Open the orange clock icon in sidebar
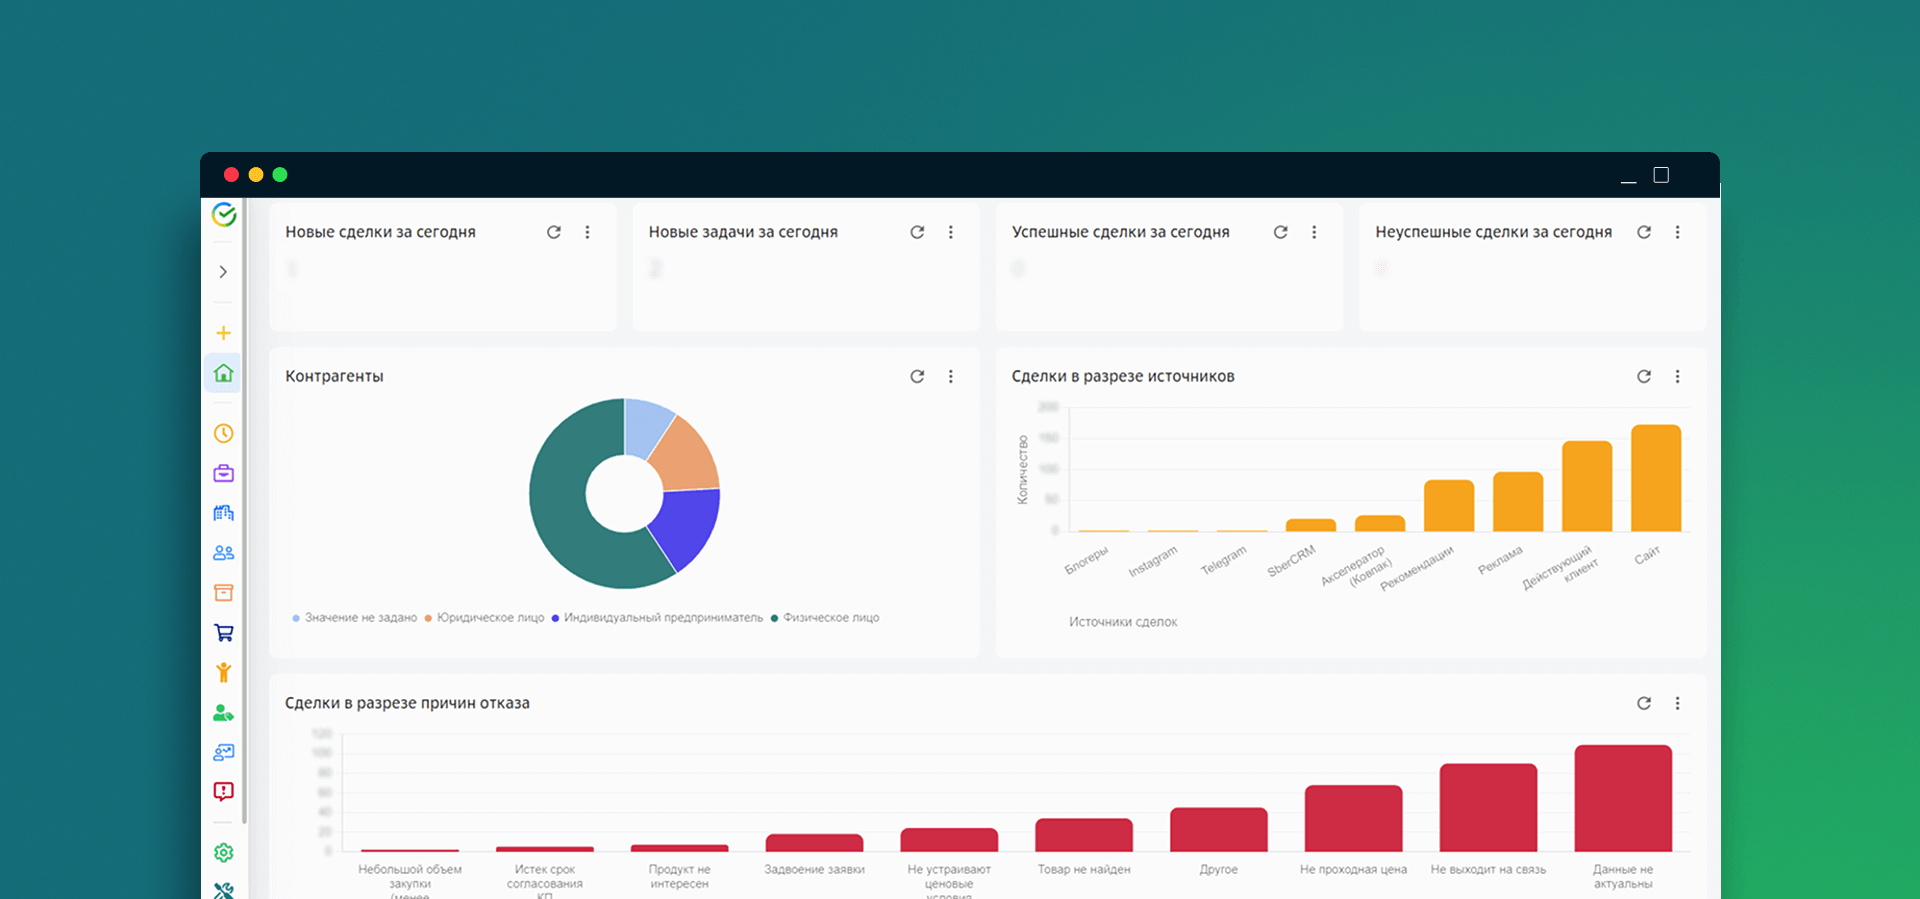1920x899 pixels. [223, 433]
